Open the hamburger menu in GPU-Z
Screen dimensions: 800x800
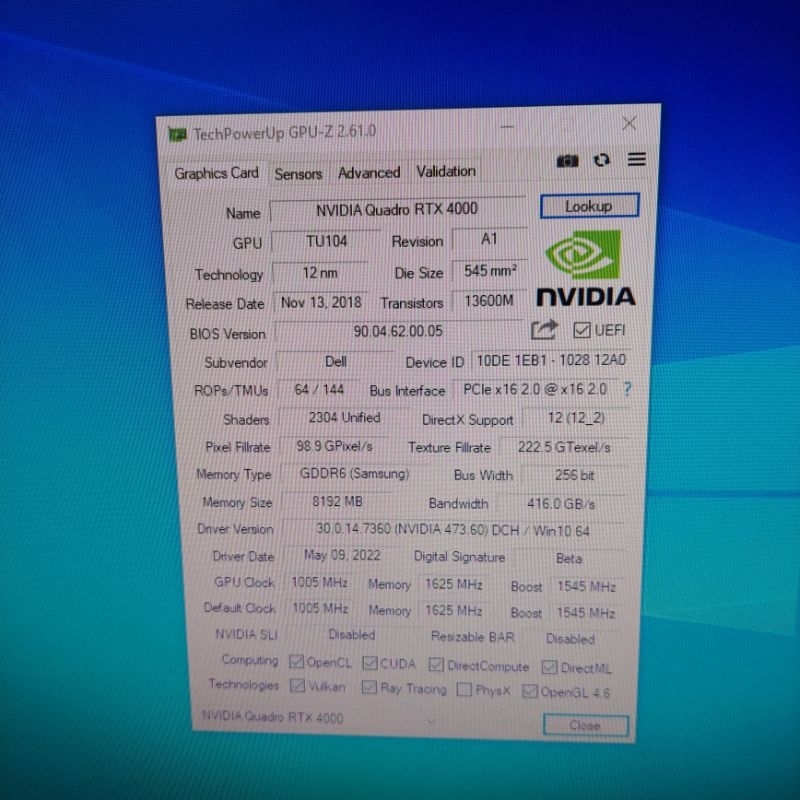coord(636,159)
